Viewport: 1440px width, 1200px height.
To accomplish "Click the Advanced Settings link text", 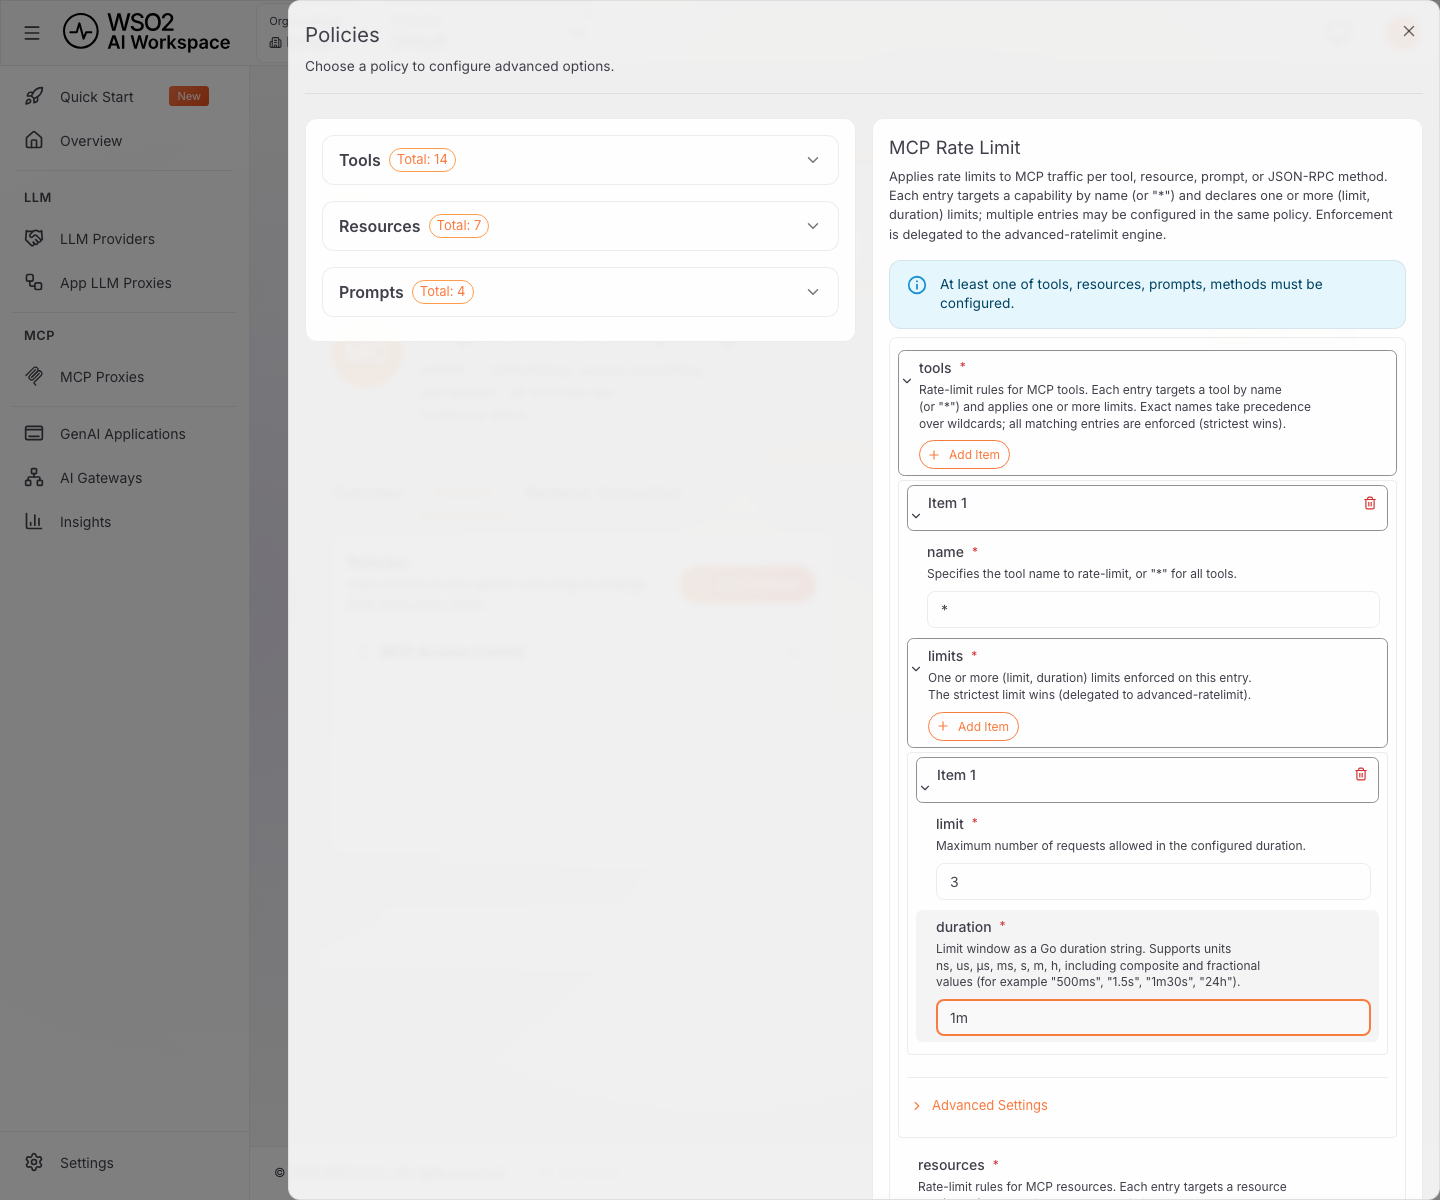I will click(x=990, y=1105).
